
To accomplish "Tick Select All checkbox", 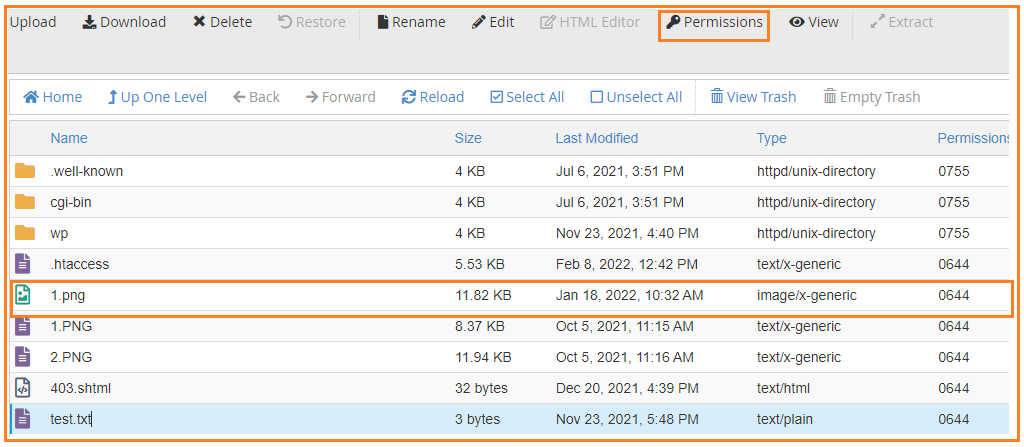I will [x=496, y=97].
